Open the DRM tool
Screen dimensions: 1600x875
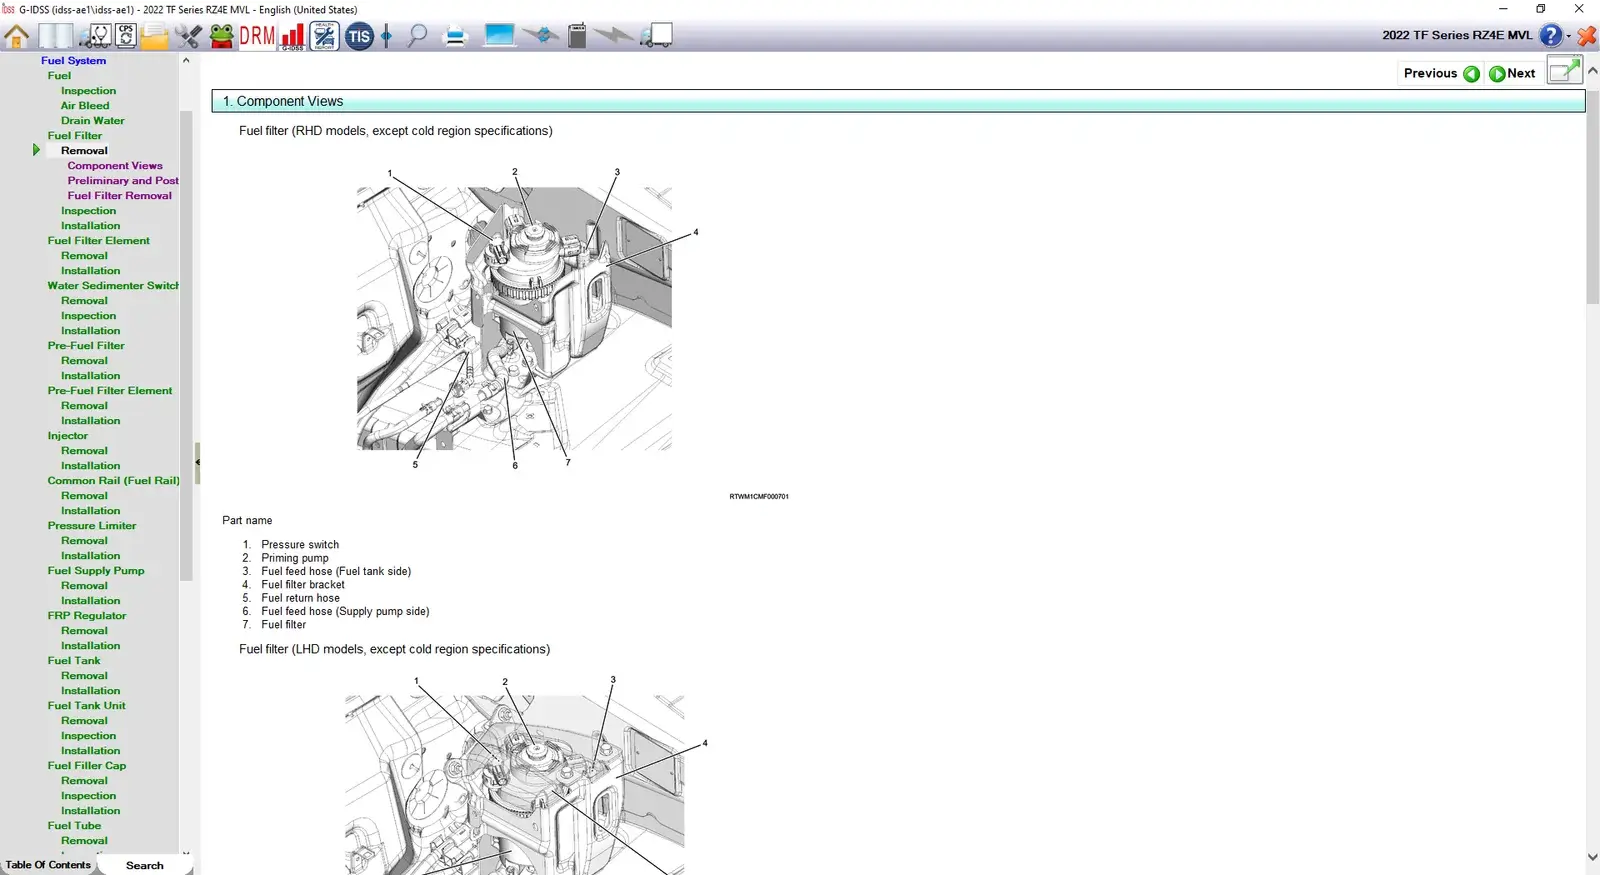(x=257, y=37)
